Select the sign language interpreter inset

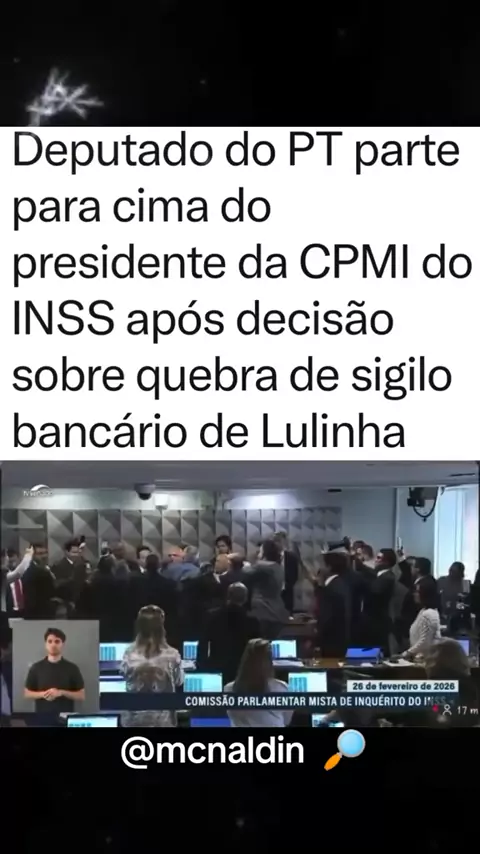(54, 665)
